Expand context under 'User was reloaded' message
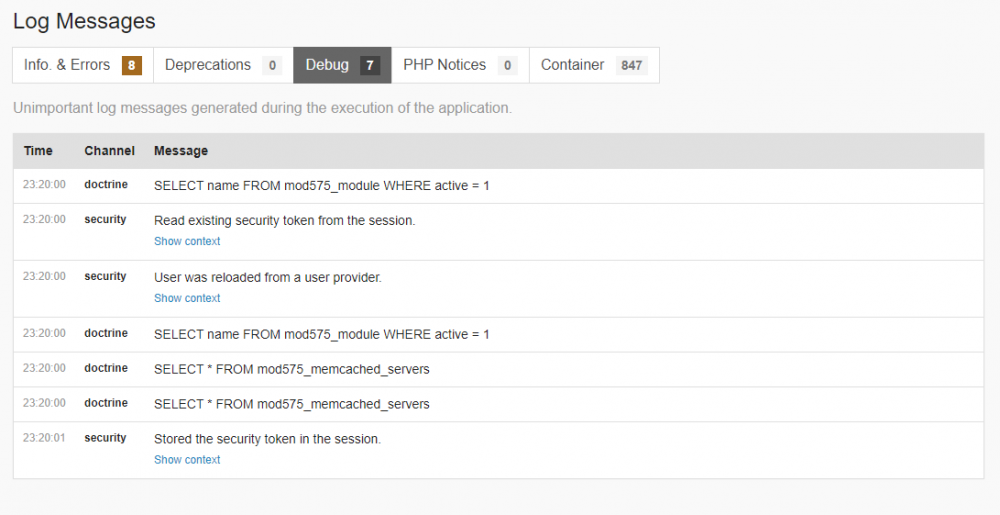 coord(187,298)
